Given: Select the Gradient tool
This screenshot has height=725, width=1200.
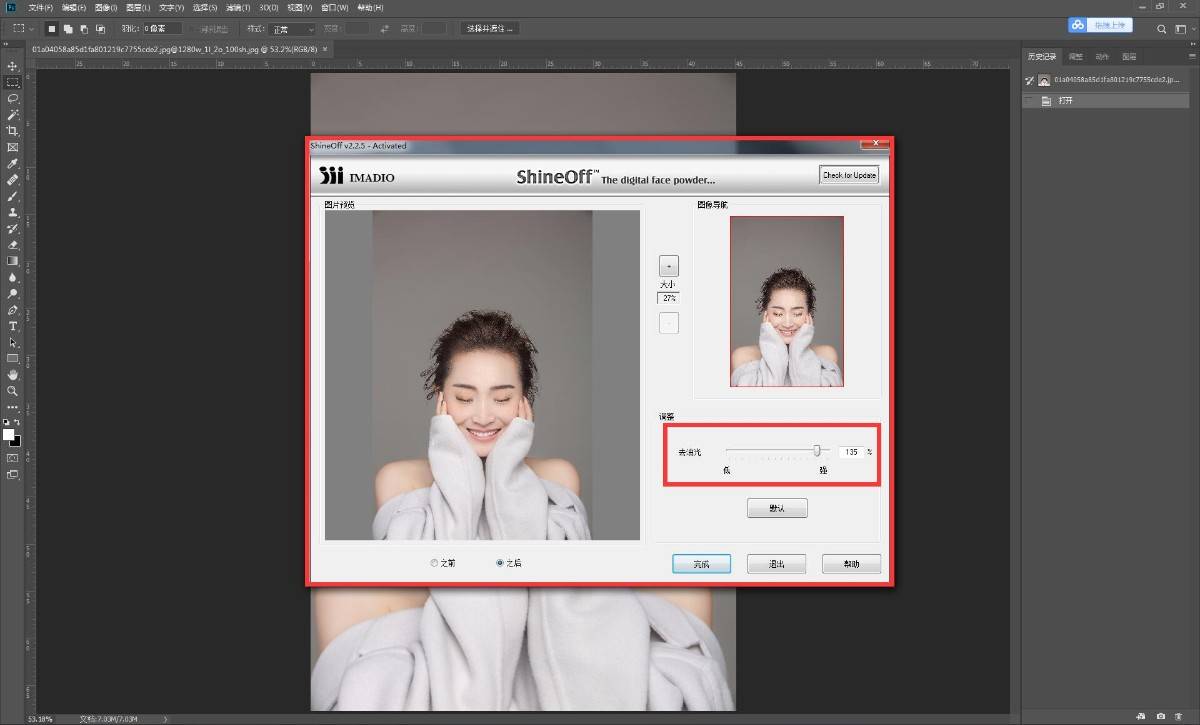Looking at the screenshot, I should pyautogui.click(x=13, y=261).
